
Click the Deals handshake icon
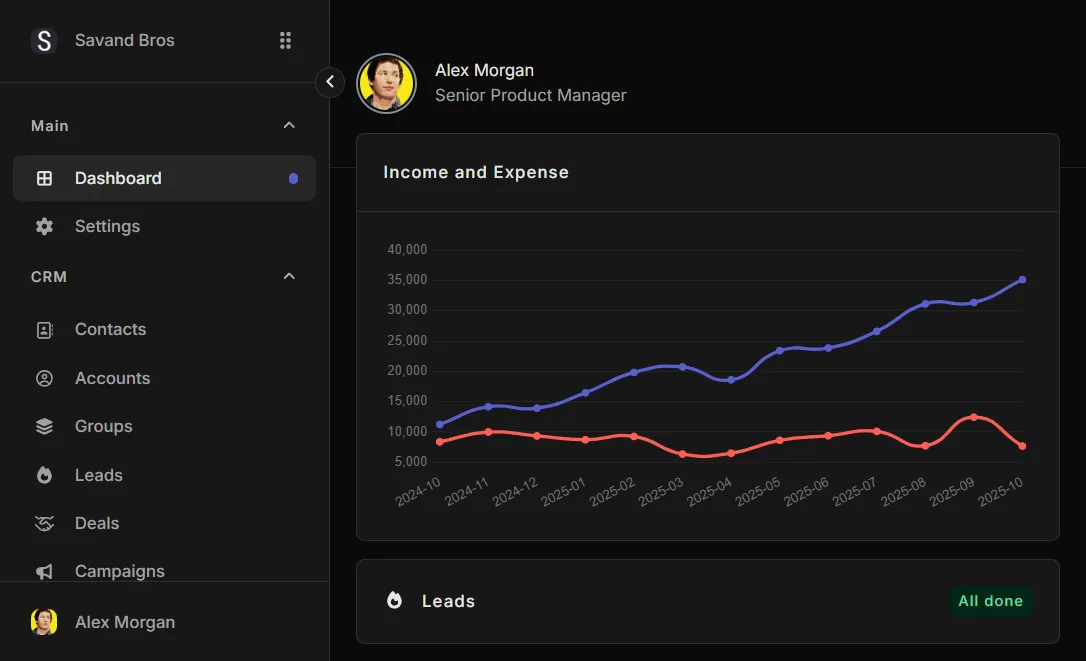tap(44, 523)
